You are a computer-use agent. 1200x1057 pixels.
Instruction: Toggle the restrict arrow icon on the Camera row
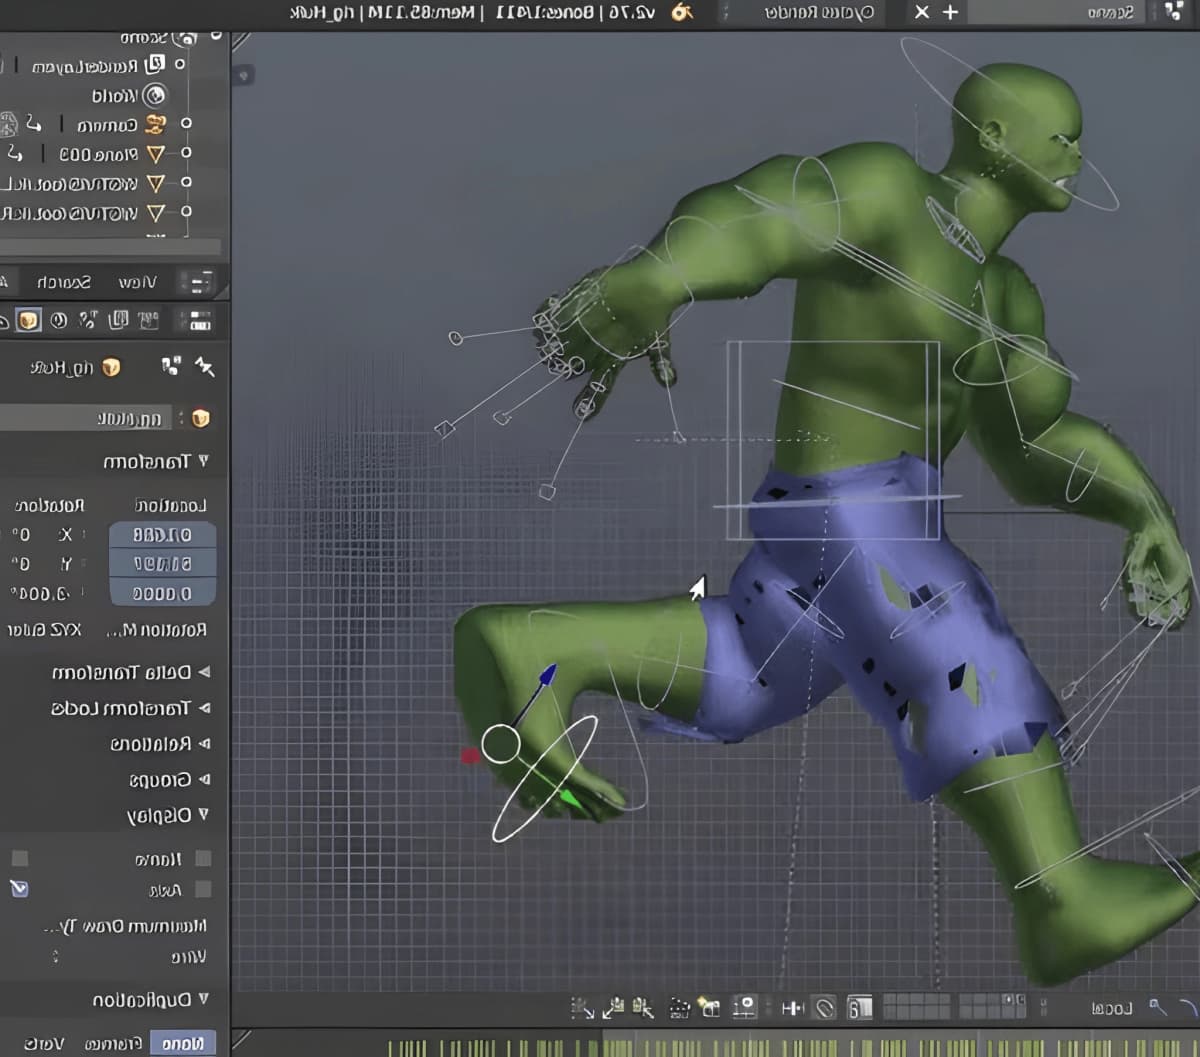pyautogui.click(x=34, y=124)
